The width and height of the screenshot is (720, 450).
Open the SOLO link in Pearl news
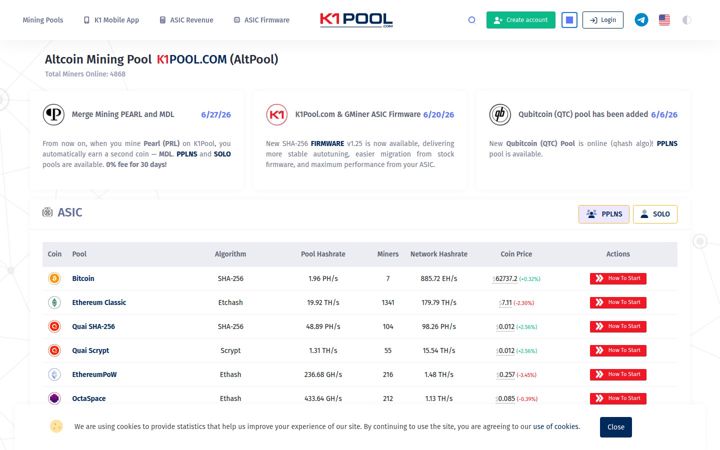pyautogui.click(x=222, y=154)
